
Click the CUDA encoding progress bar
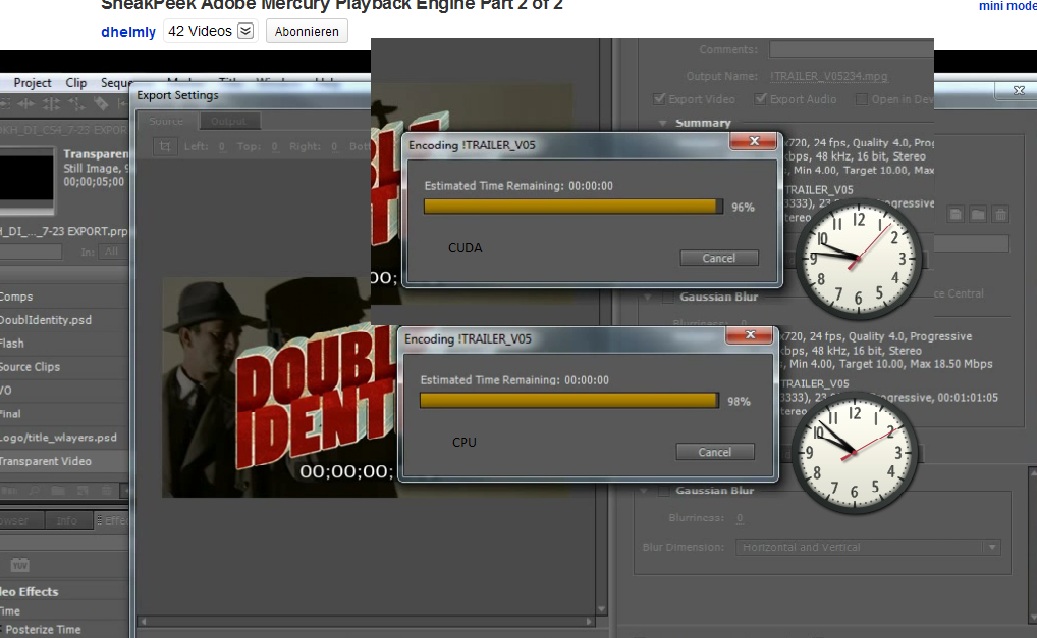click(573, 206)
